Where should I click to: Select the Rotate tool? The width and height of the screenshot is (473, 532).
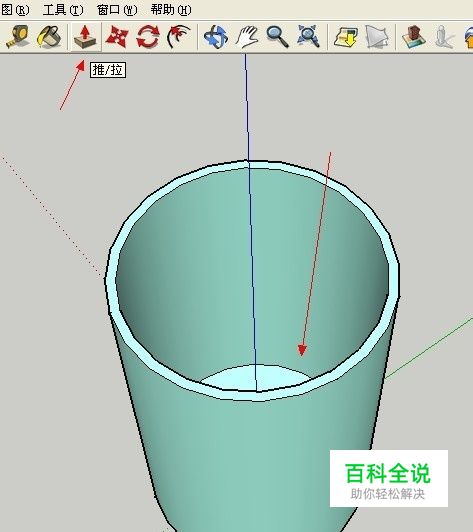pyautogui.click(x=148, y=37)
